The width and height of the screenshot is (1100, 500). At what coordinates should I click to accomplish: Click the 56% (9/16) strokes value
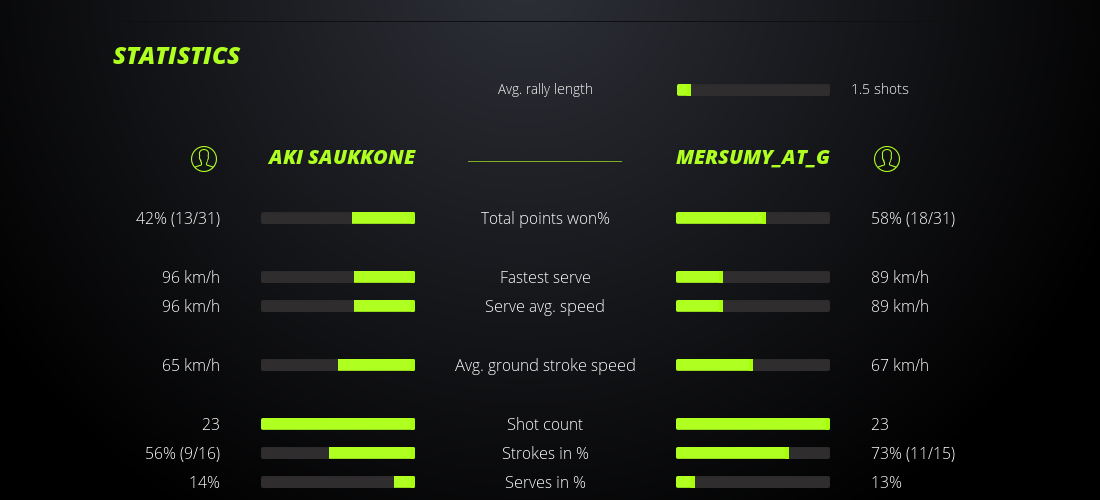(183, 453)
